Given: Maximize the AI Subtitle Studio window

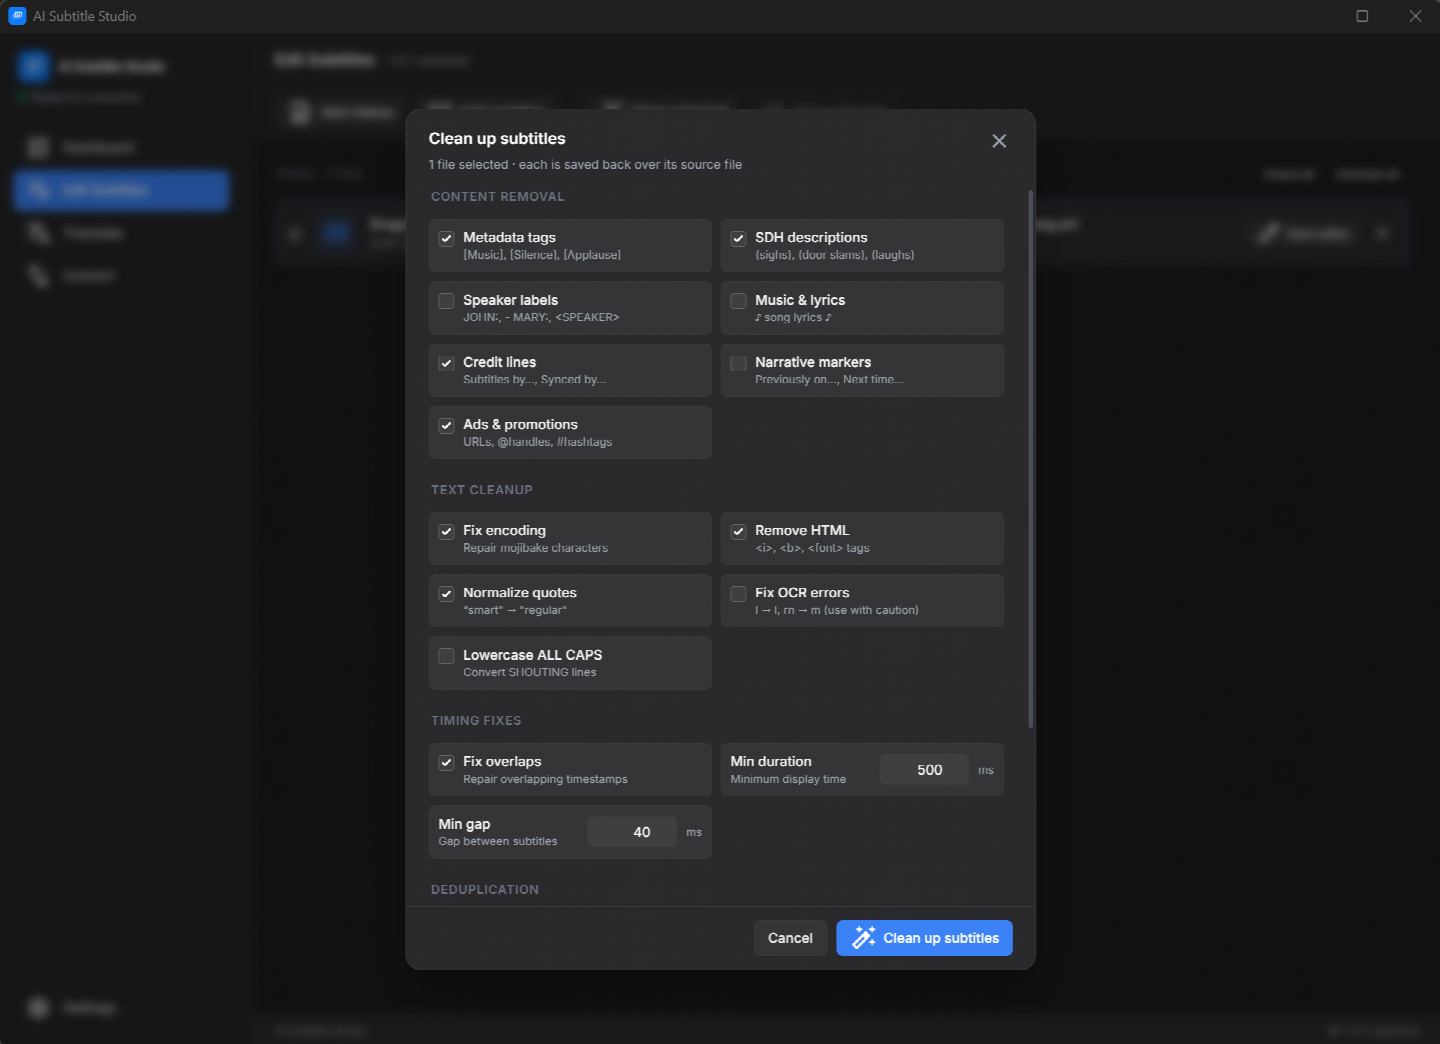Looking at the screenshot, I should click(1362, 16).
